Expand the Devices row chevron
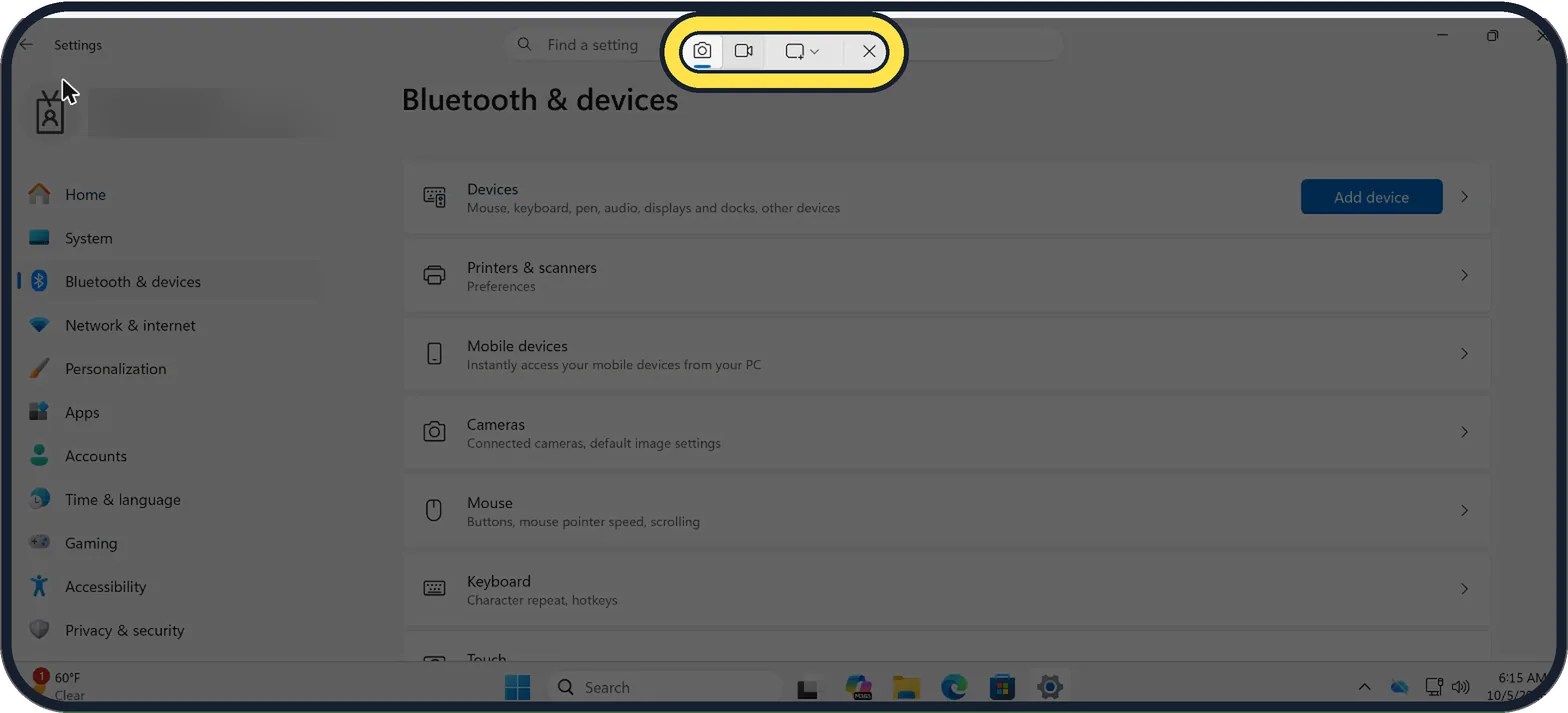Image resolution: width=1568 pixels, height=713 pixels. pos(1464,197)
